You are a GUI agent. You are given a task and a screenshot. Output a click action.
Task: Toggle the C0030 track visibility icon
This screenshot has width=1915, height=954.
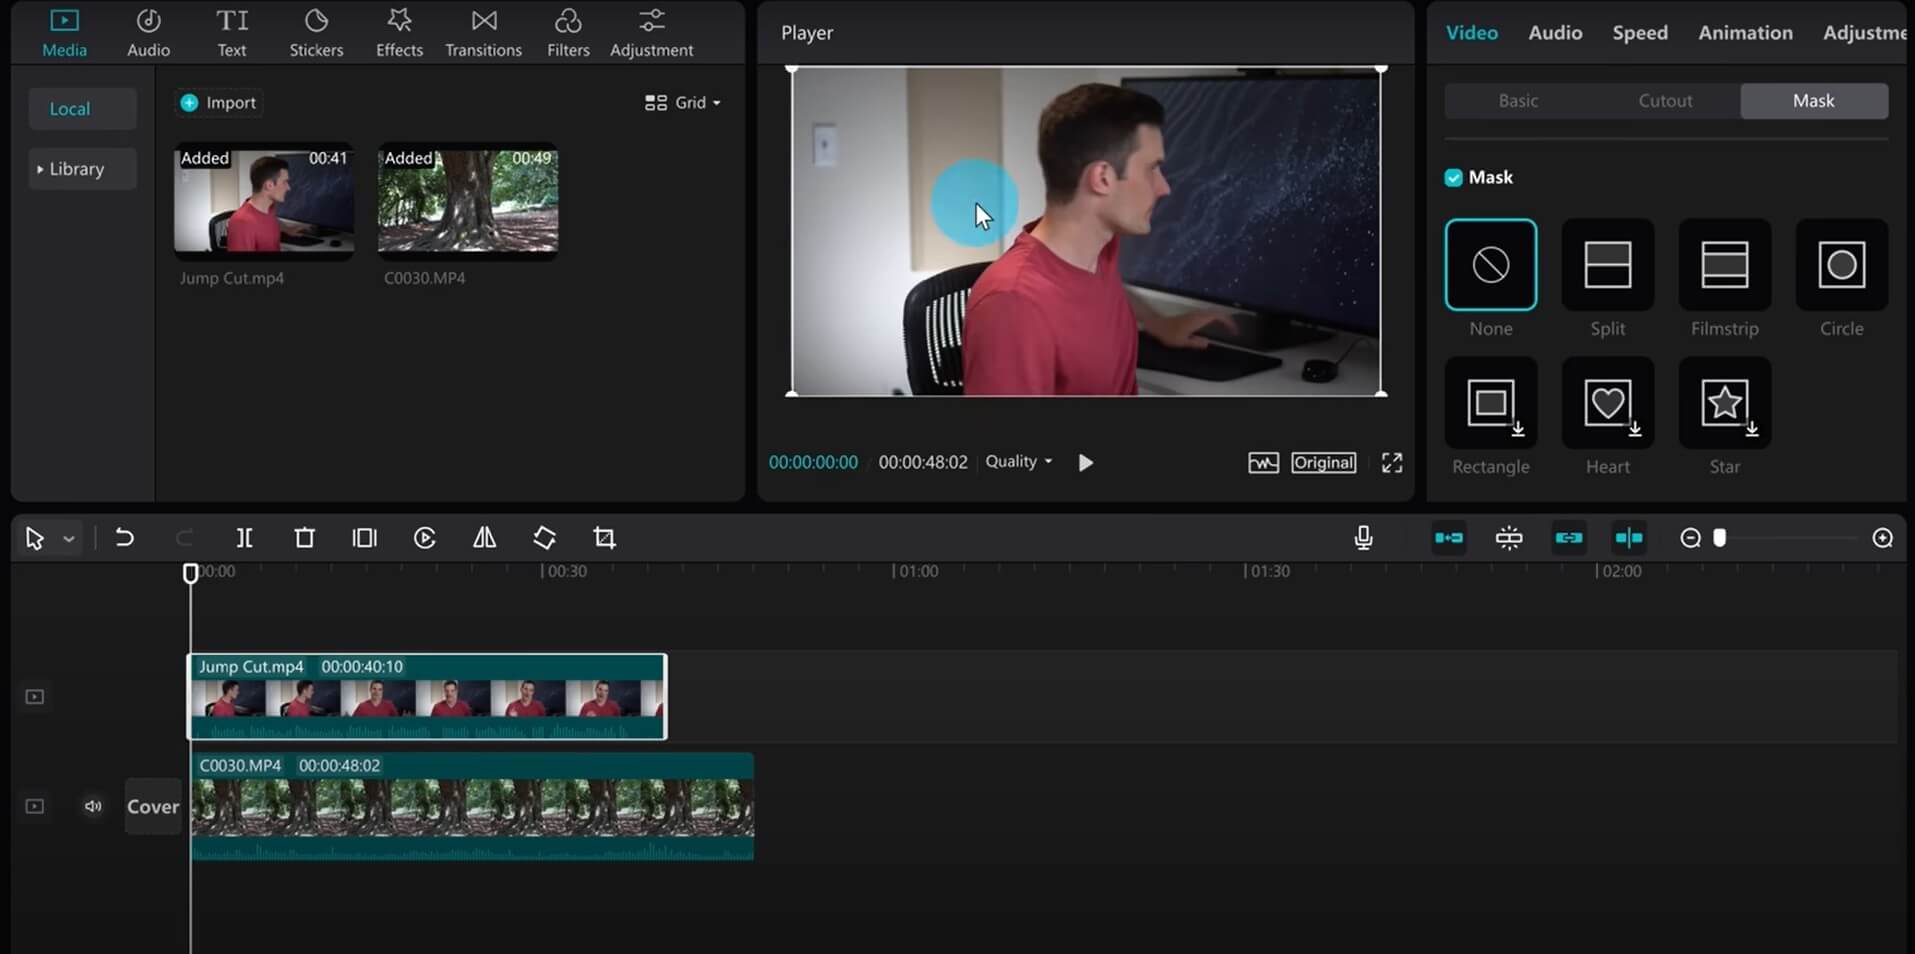[34, 806]
